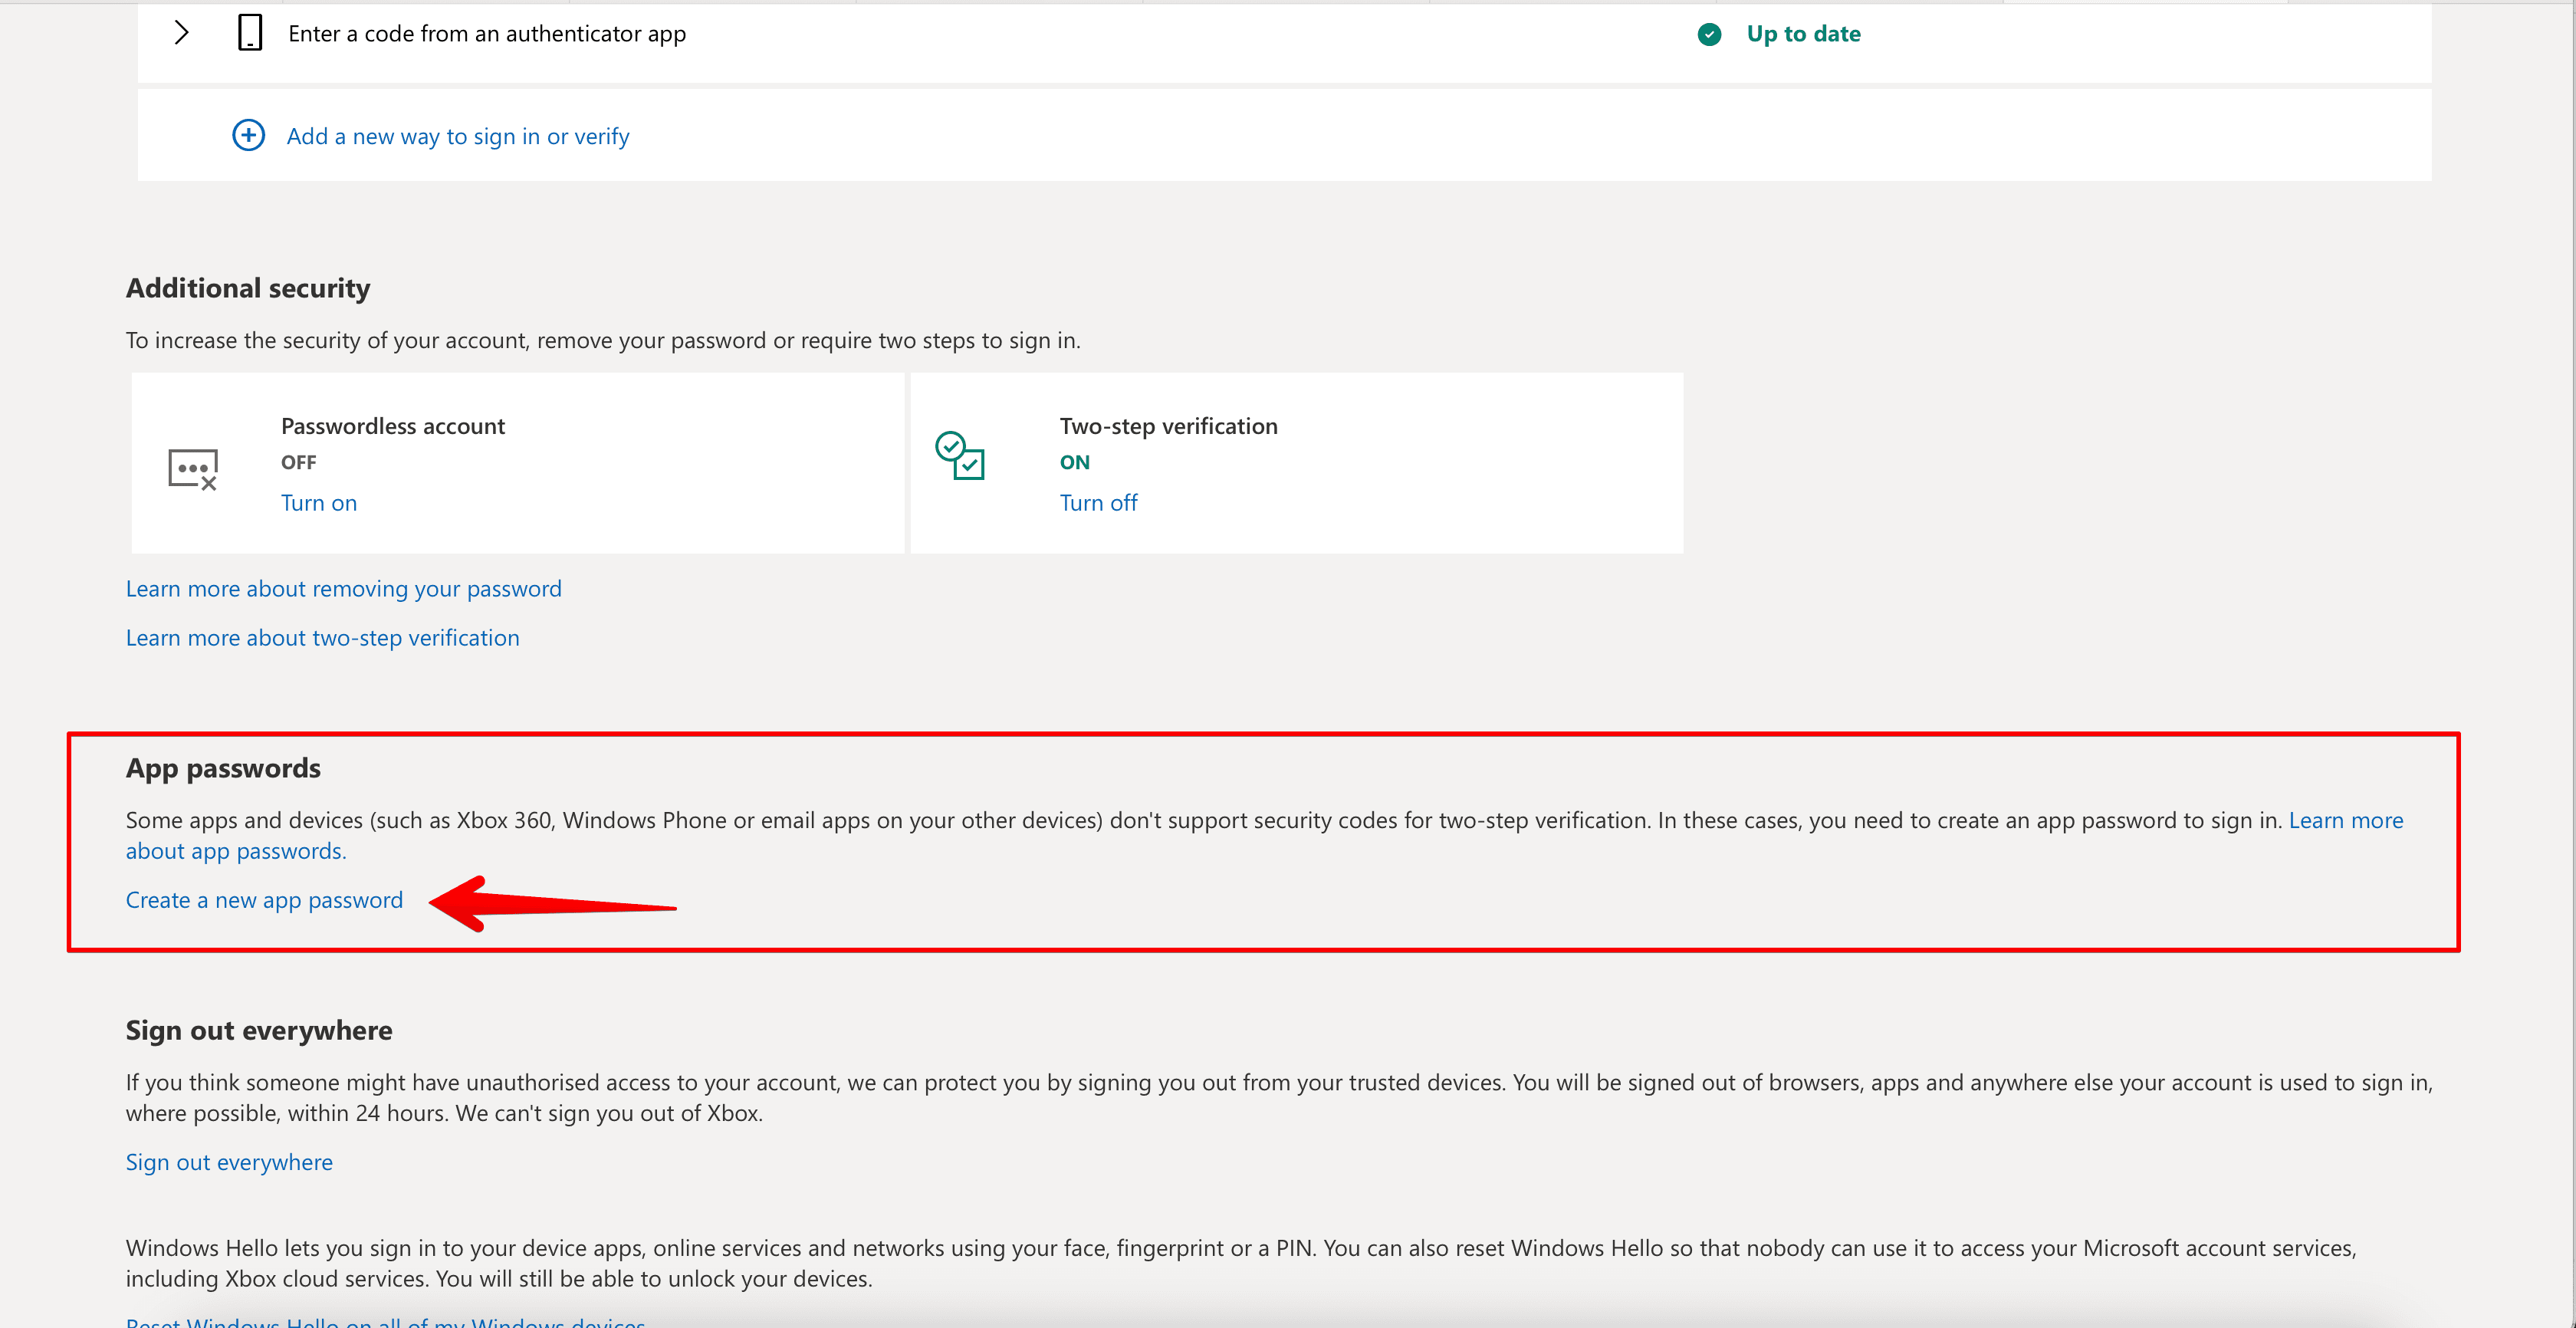Click the plus icon for adding sign-in method
Screen dimensions: 2576x1328
point(248,135)
